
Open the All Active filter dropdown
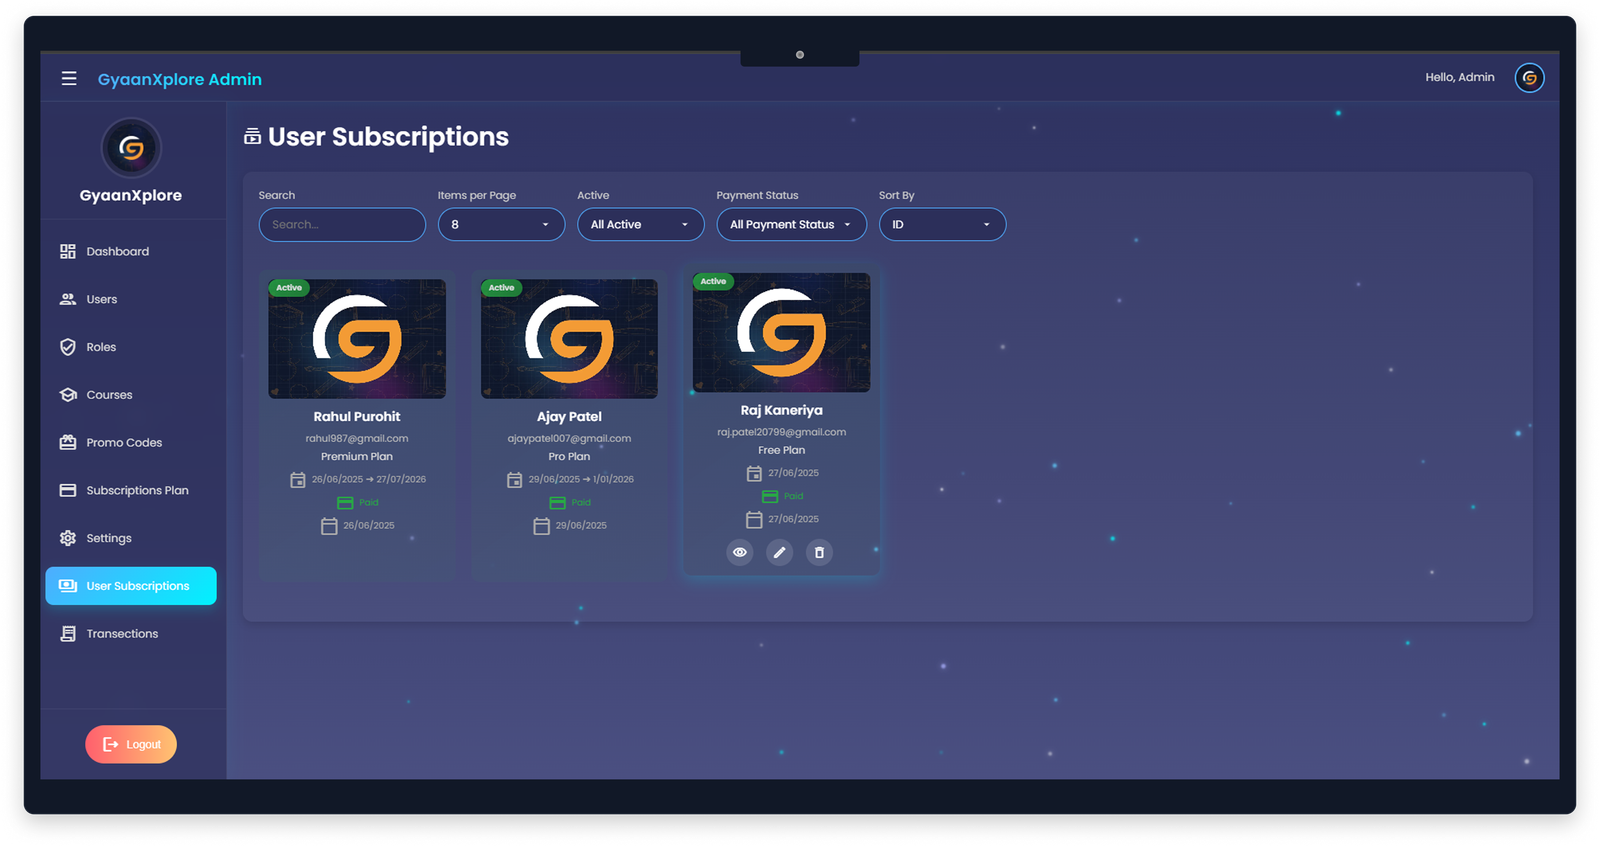tap(641, 225)
